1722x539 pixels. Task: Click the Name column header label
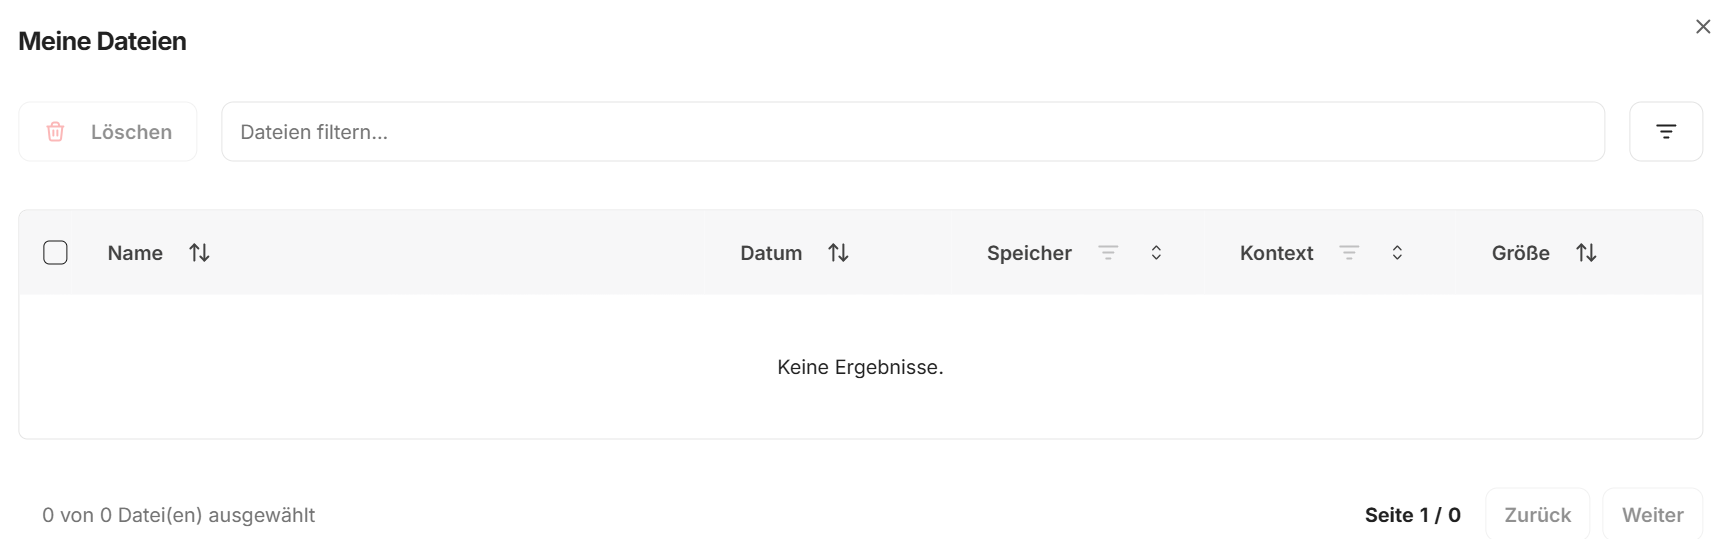[135, 253]
